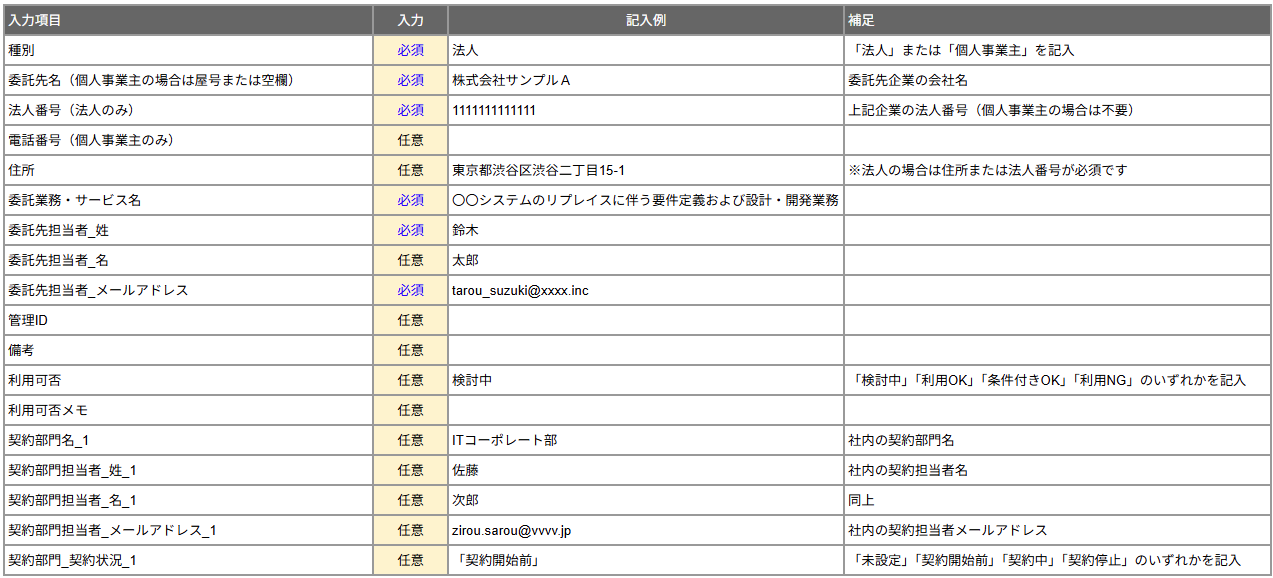This screenshot has height=578, width=1273.
Task: Click the example number 1111111111111
Action: [x=494, y=110]
